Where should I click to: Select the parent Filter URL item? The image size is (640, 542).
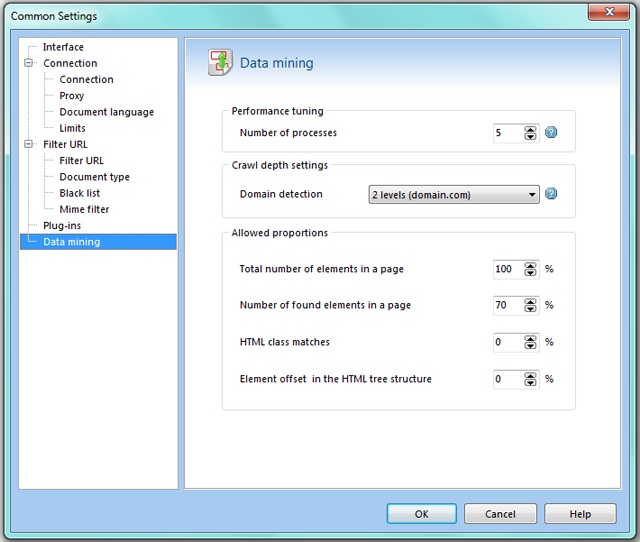pos(65,144)
